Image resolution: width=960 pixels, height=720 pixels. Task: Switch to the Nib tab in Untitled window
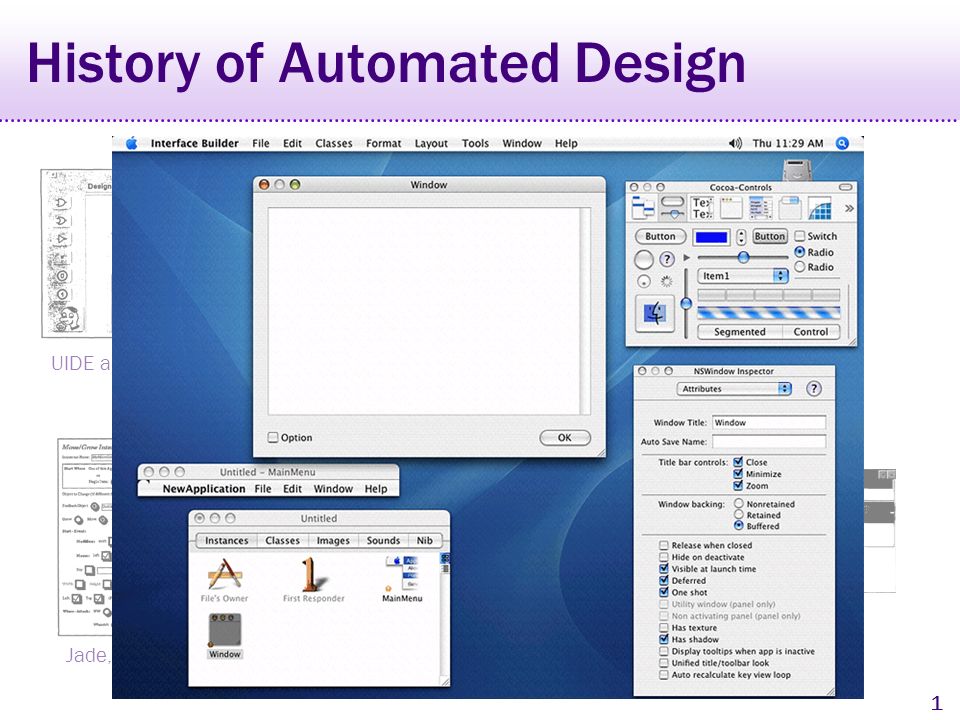(x=424, y=541)
